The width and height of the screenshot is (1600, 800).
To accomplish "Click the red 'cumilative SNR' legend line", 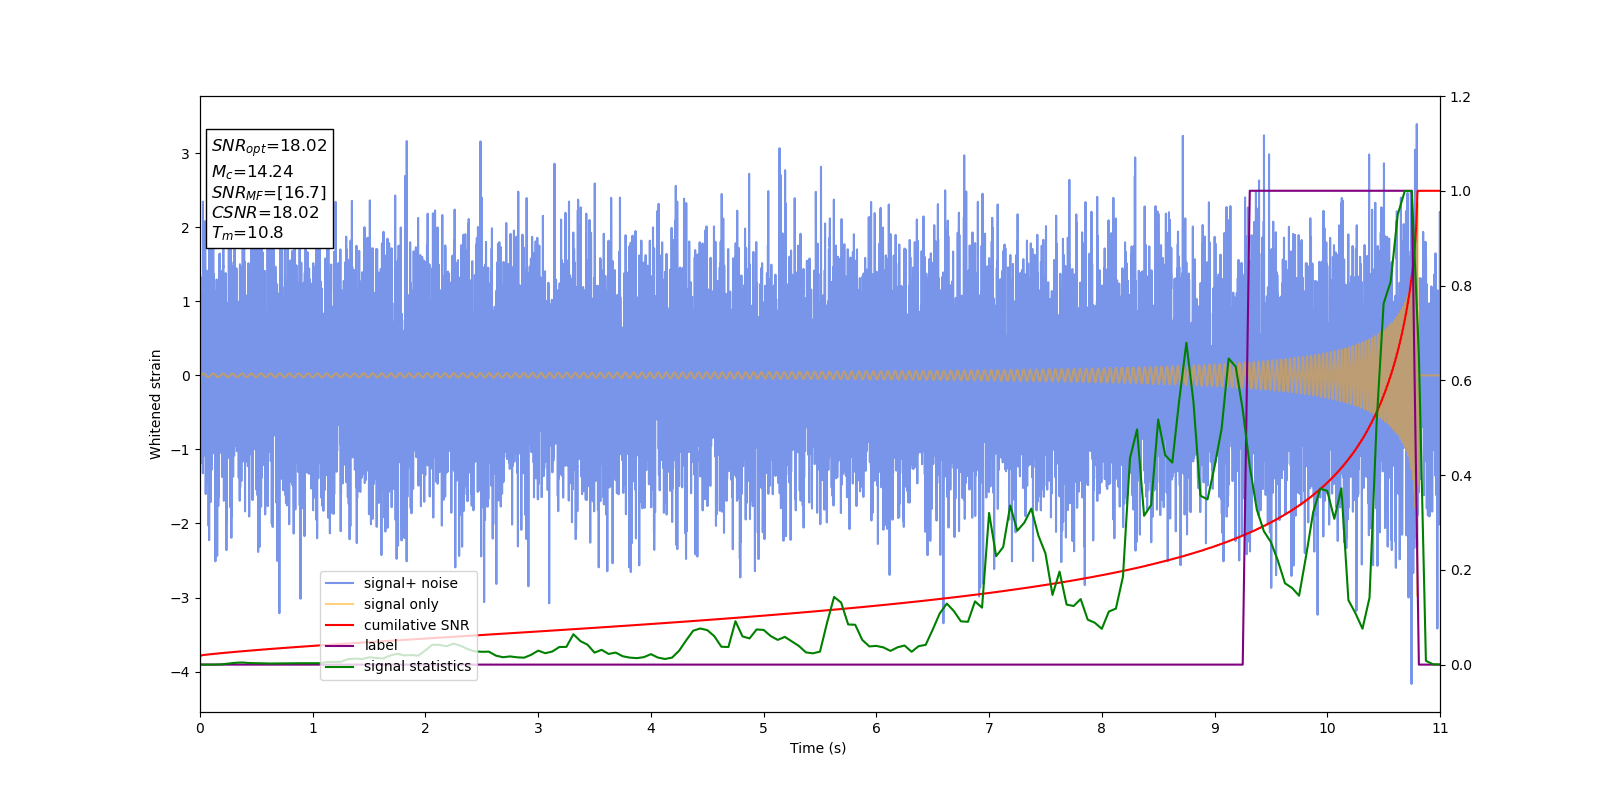I will [340, 625].
